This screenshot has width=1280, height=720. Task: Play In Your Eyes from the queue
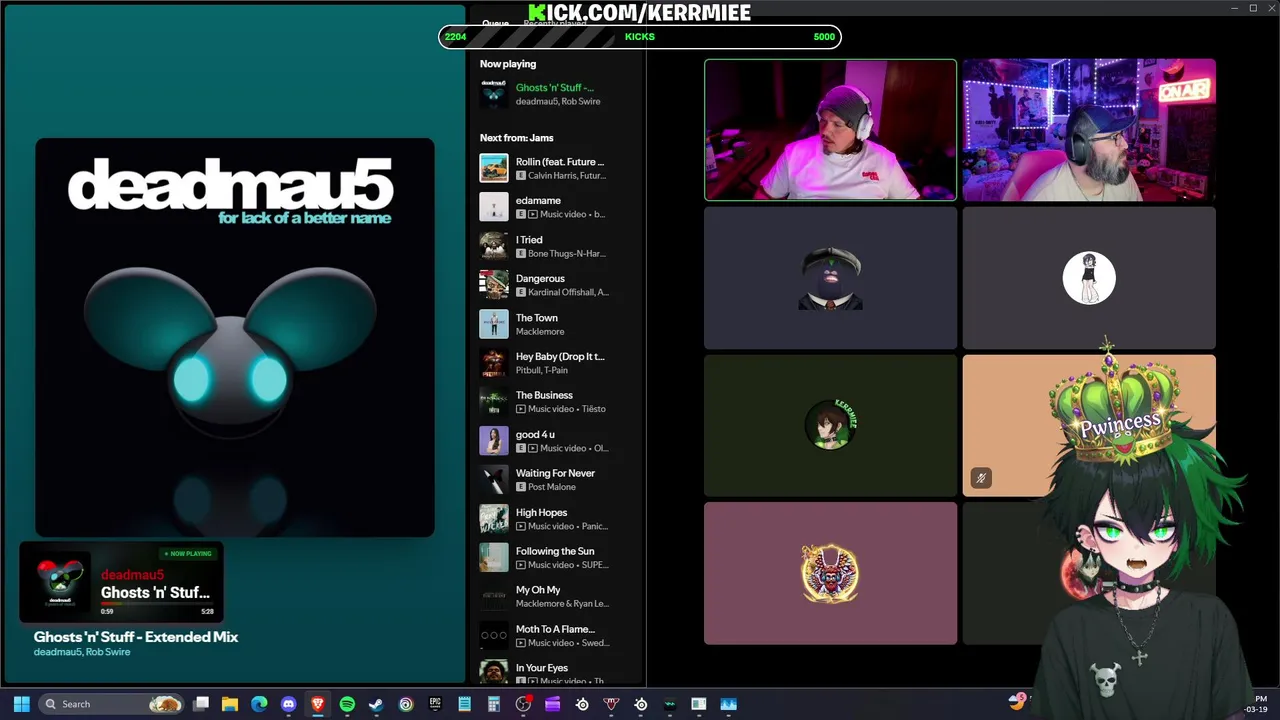pyautogui.click(x=556, y=673)
